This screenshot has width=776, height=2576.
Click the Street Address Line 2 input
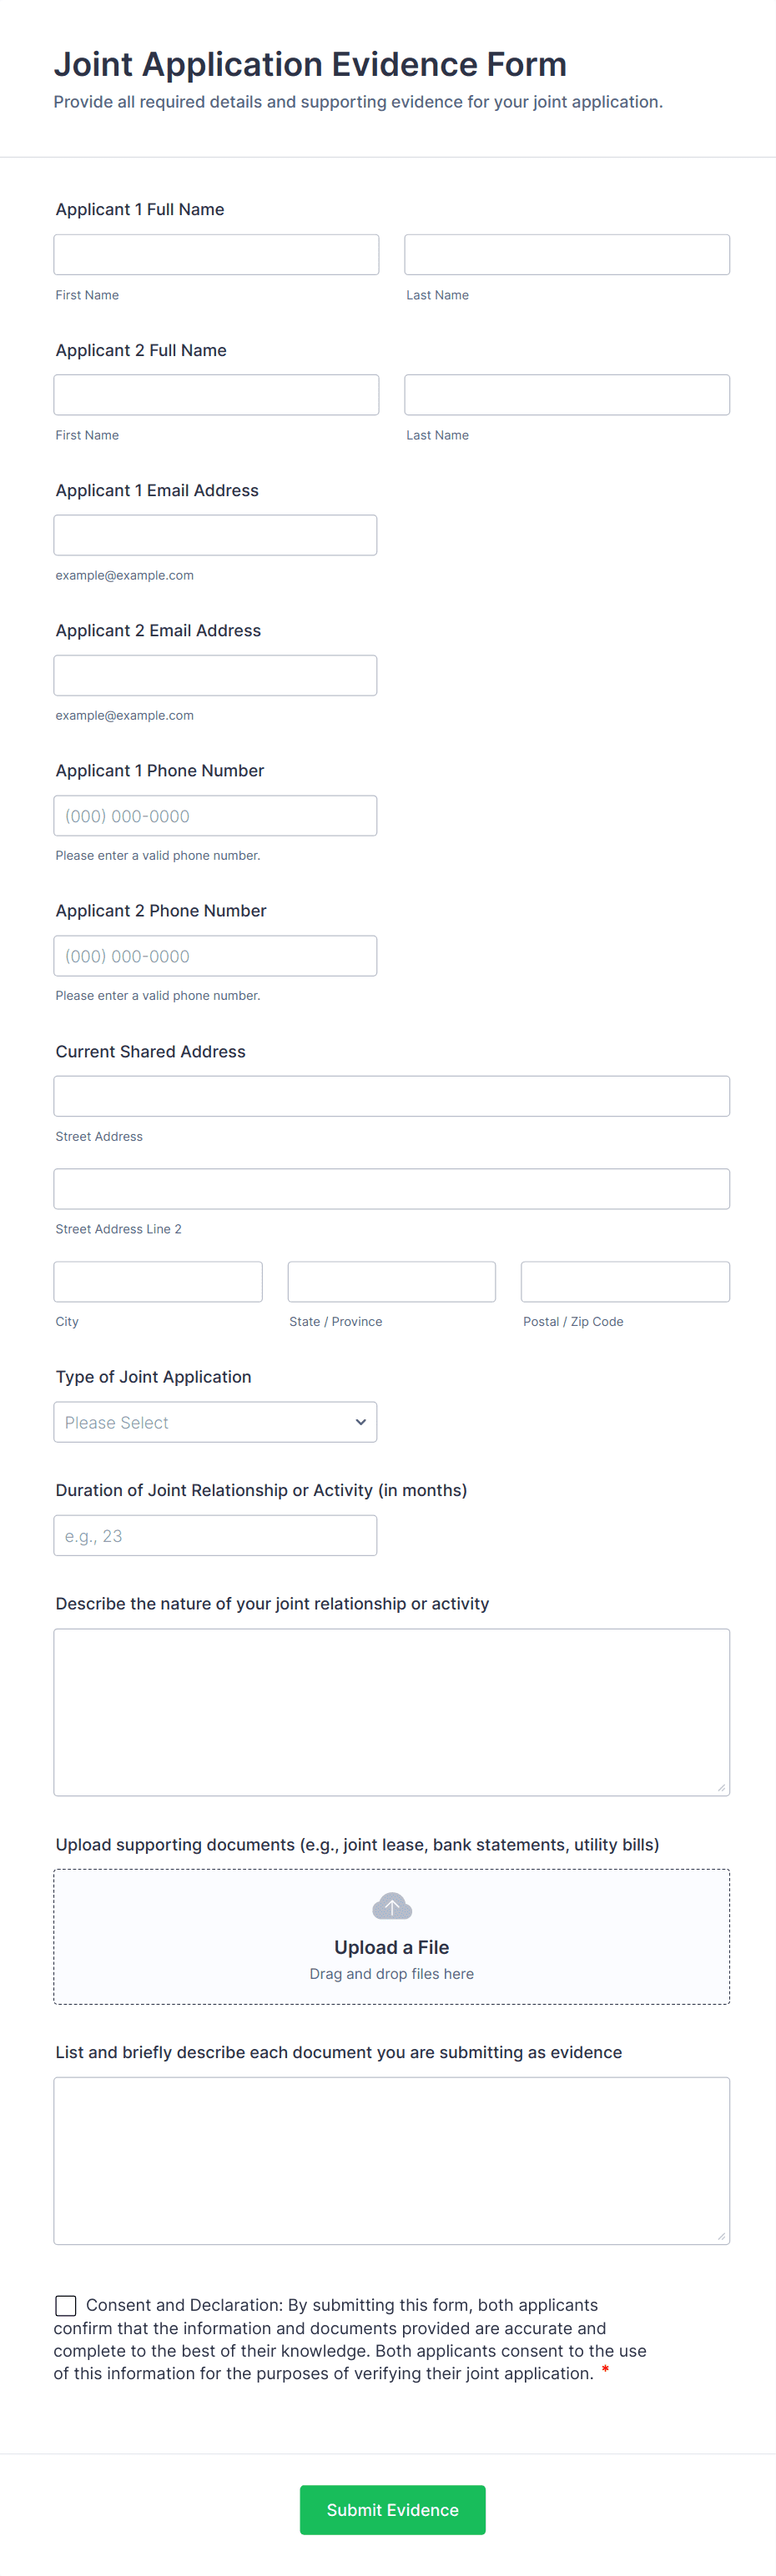pos(391,1188)
